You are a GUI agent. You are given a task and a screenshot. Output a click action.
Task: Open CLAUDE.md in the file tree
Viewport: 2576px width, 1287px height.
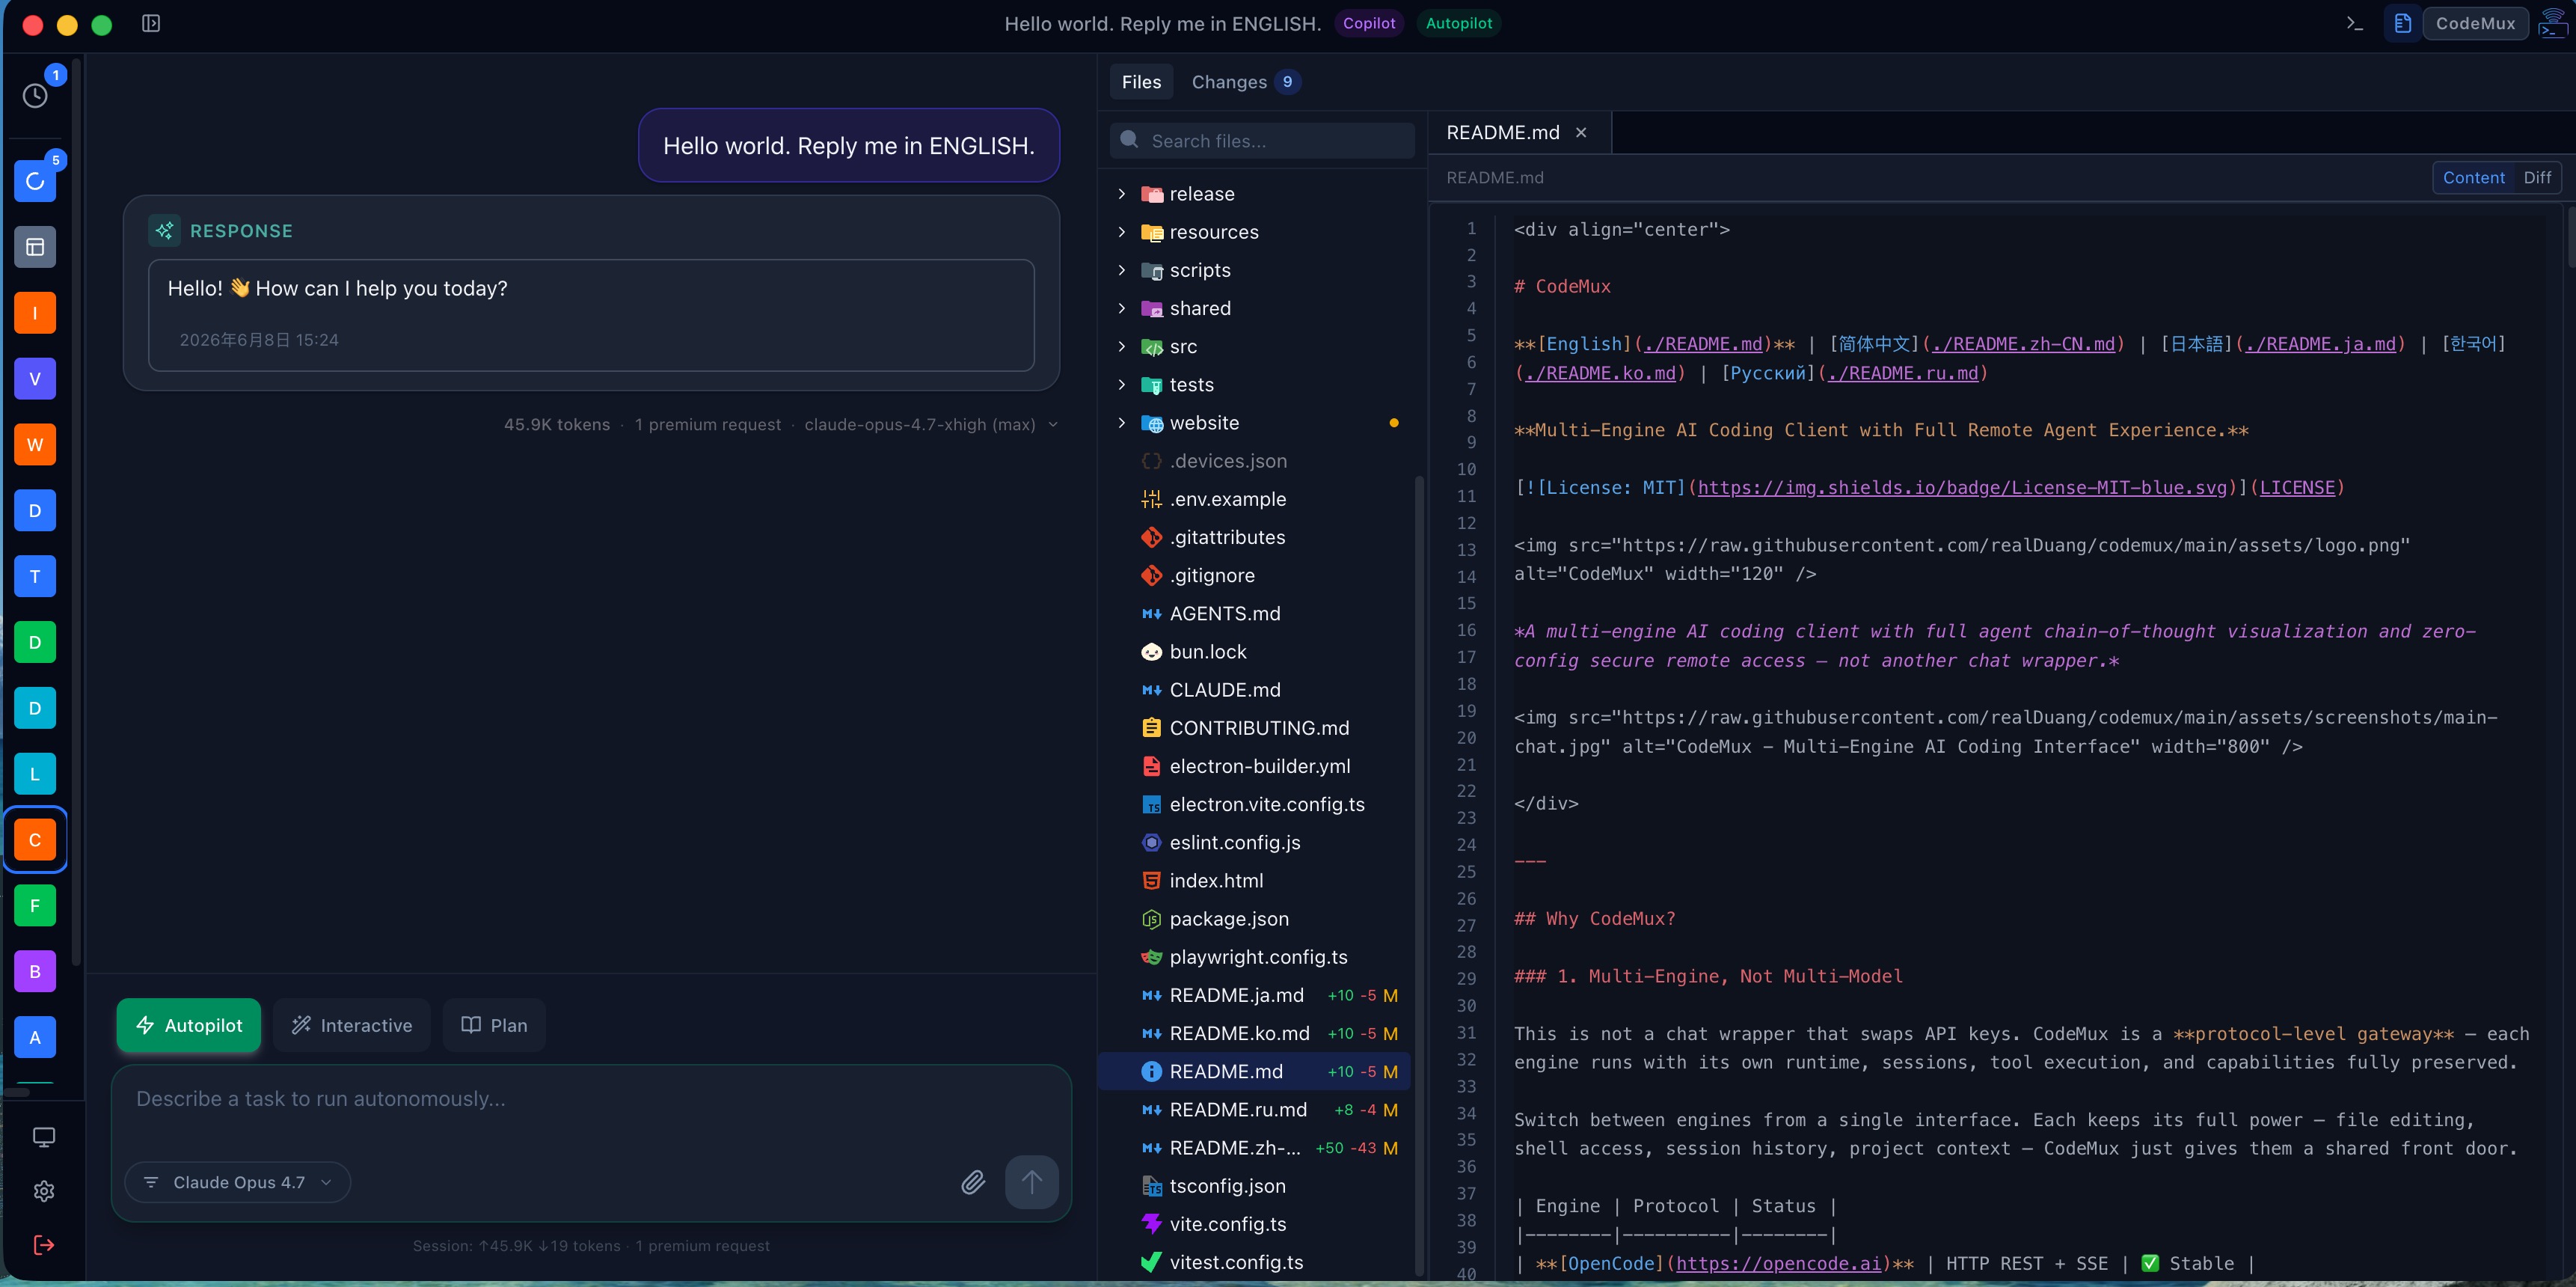pos(1255,690)
